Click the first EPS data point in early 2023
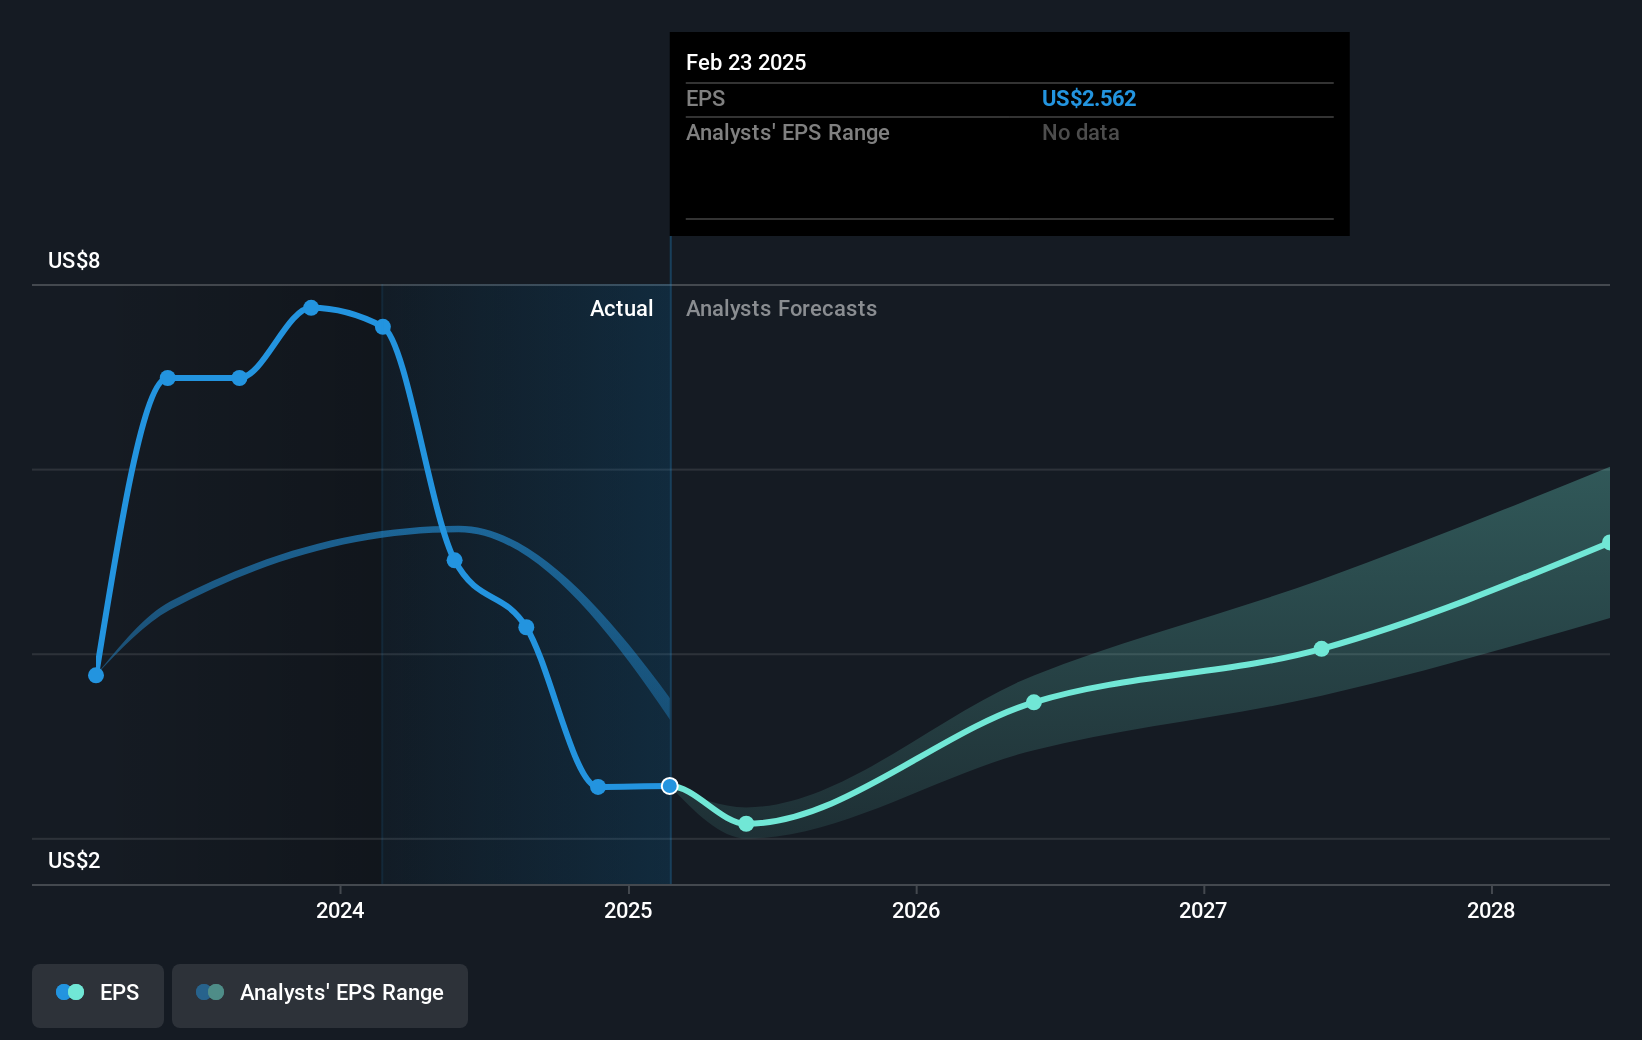This screenshot has height=1040, width=1642. 96,675
